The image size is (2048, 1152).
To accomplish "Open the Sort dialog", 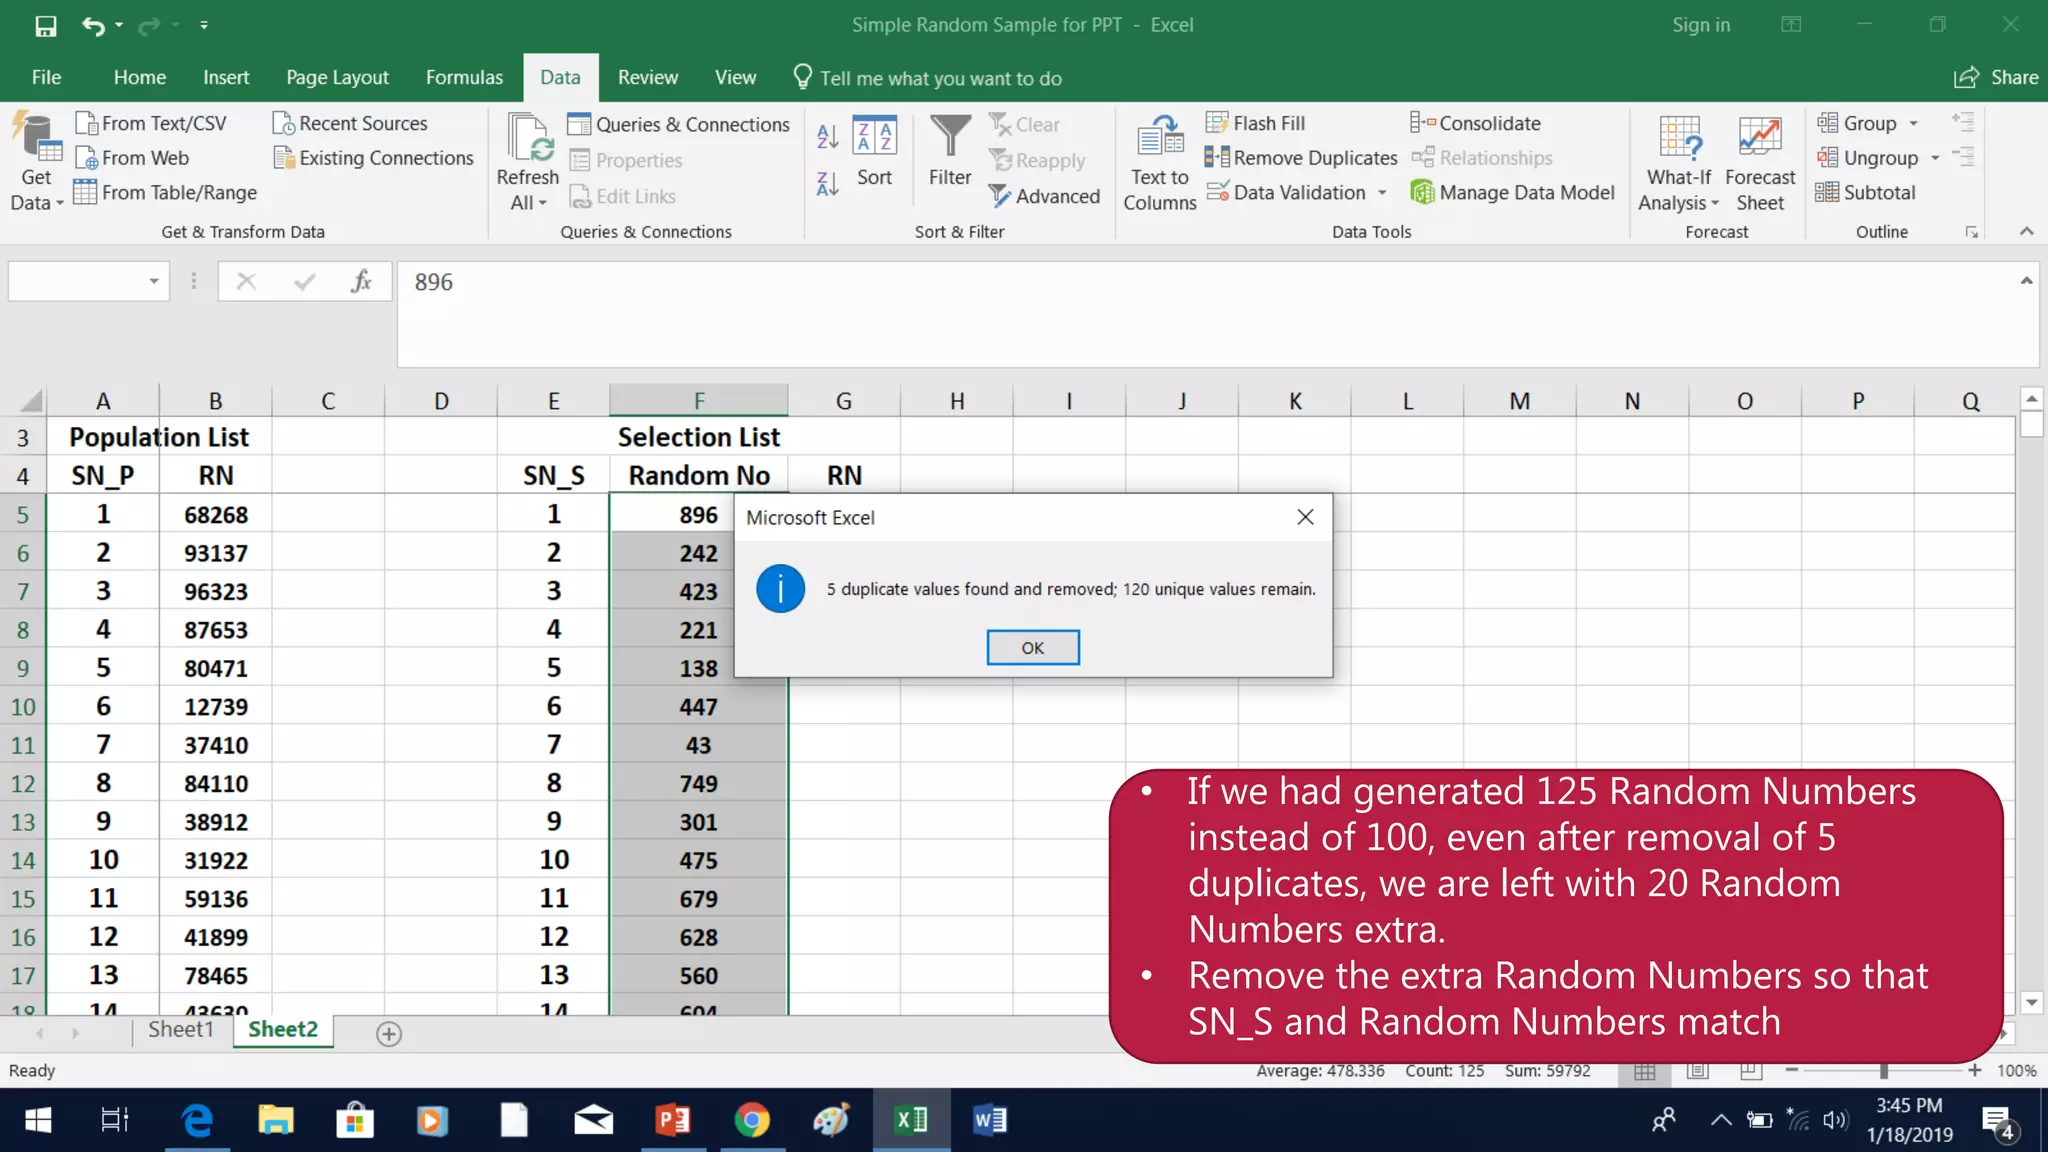I will tap(874, 152).
